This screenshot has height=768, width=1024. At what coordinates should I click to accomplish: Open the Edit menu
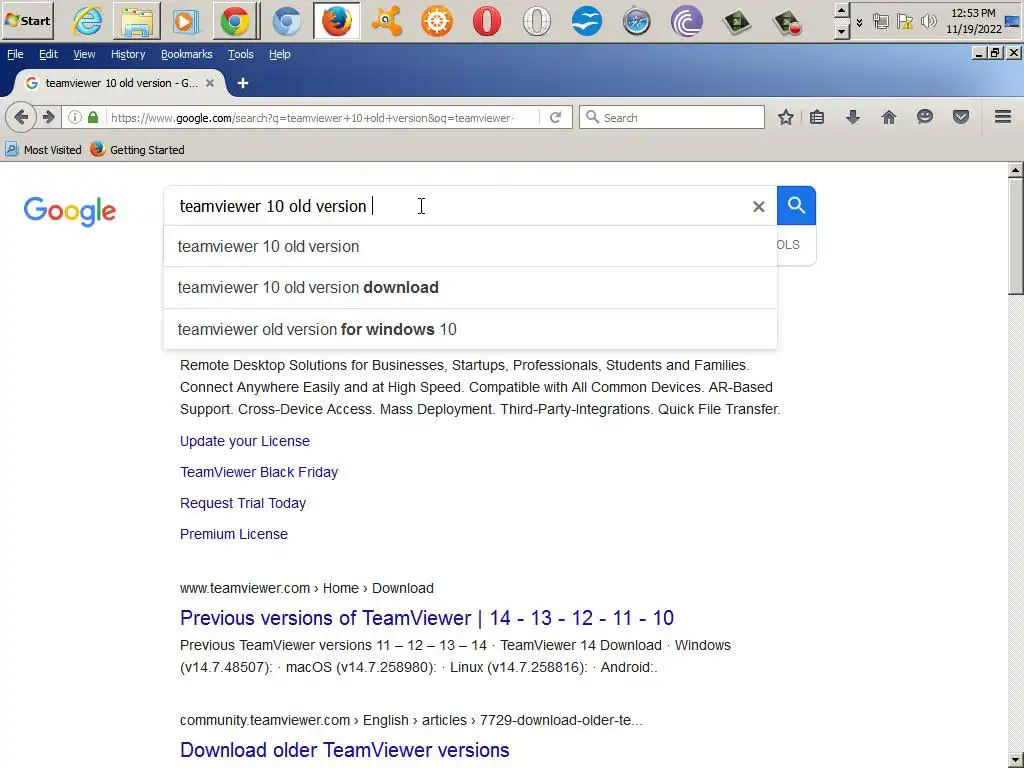[48, 54]
